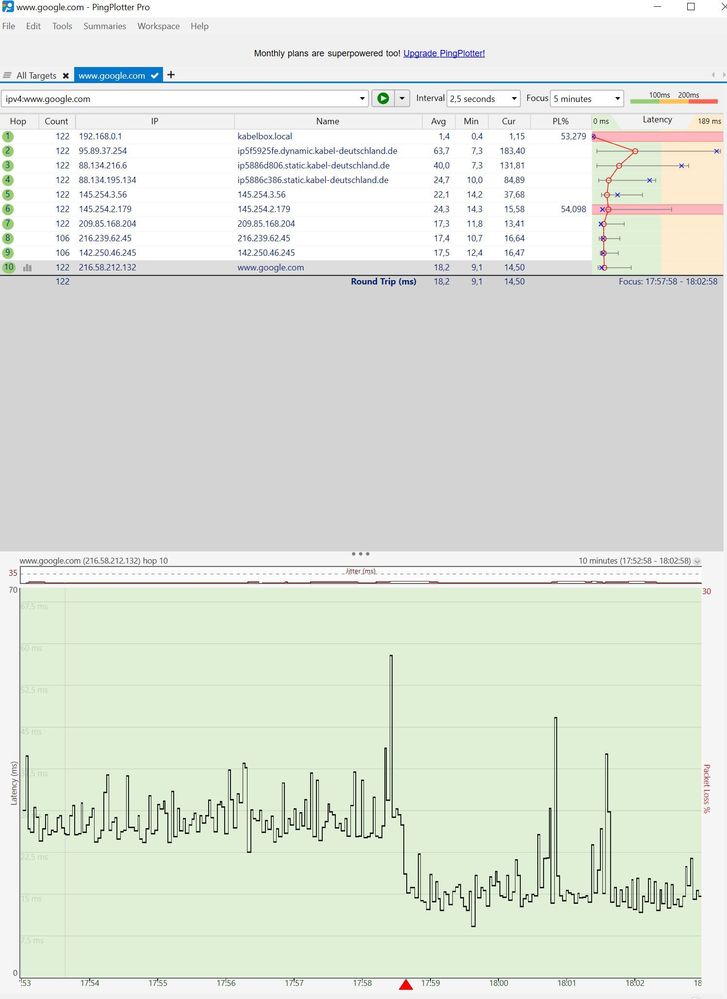The image size is (727, 999).
Task: Open the Focus 5 minutes dropdown
Action: point(587,99)
